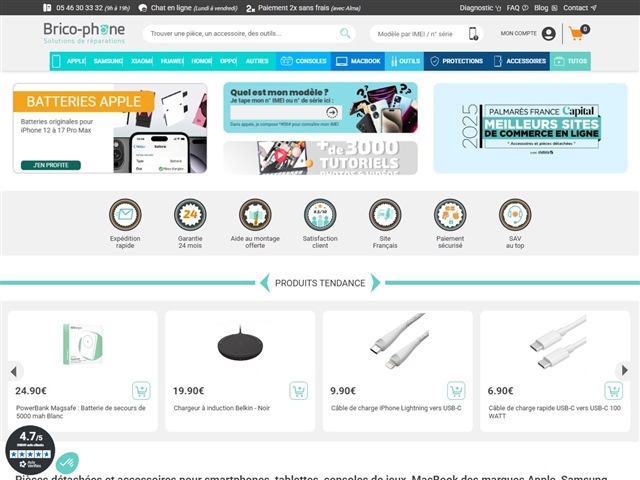This screenshot has height=480, width=640.
Task: Open the Contact link
Action: coord(580,8)
